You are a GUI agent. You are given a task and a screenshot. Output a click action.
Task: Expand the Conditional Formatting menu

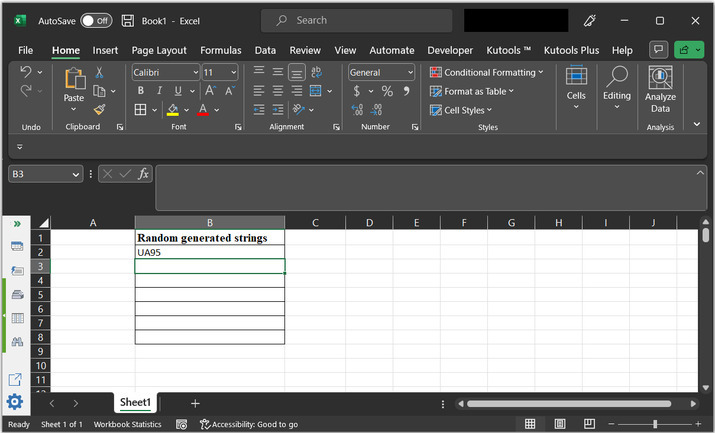pyautogui.click(x=487, y=73)
